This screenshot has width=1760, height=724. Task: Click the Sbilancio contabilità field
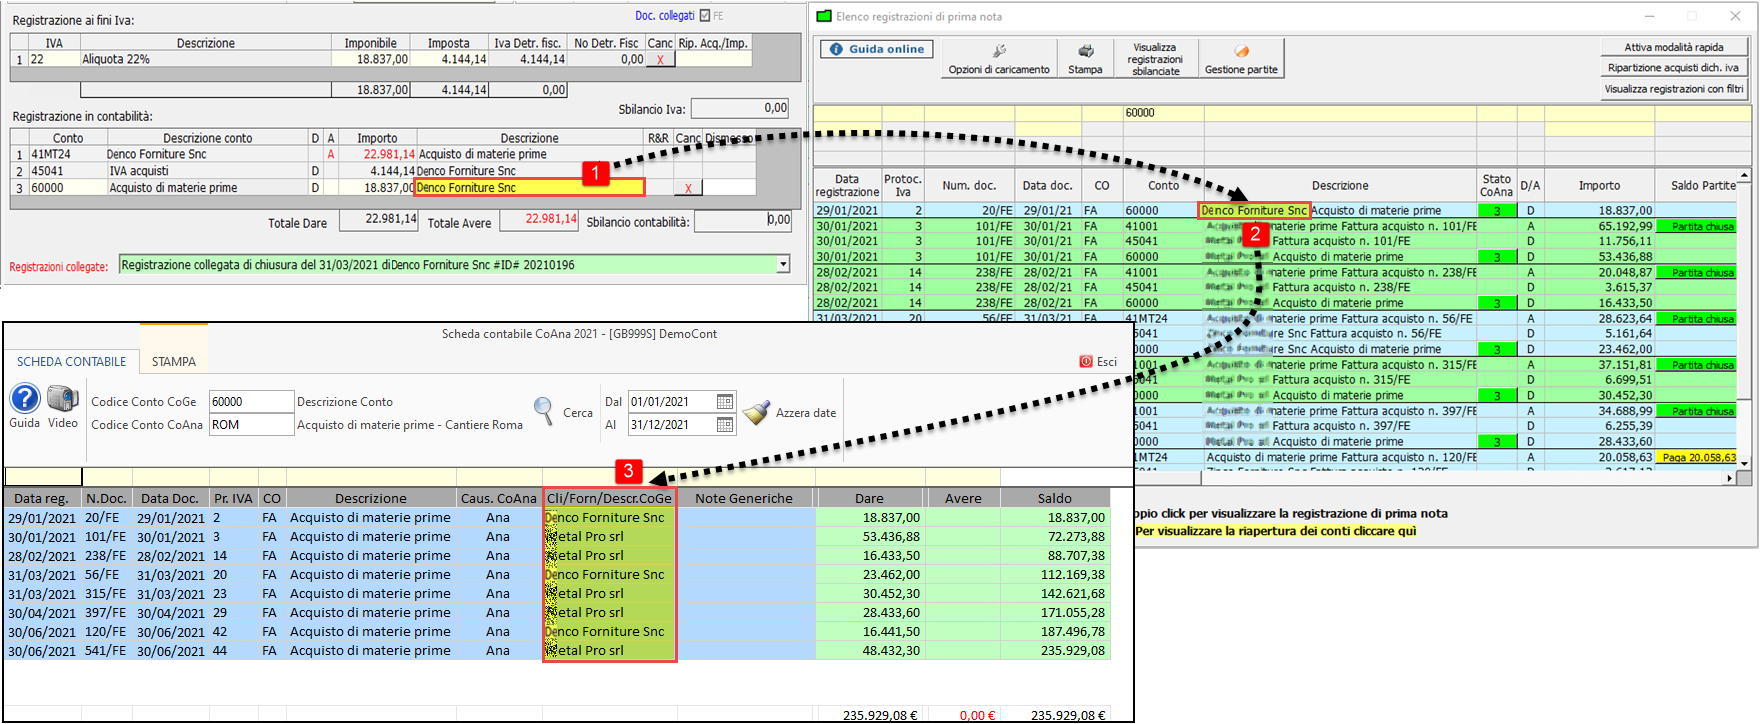(x=743, y=220)
